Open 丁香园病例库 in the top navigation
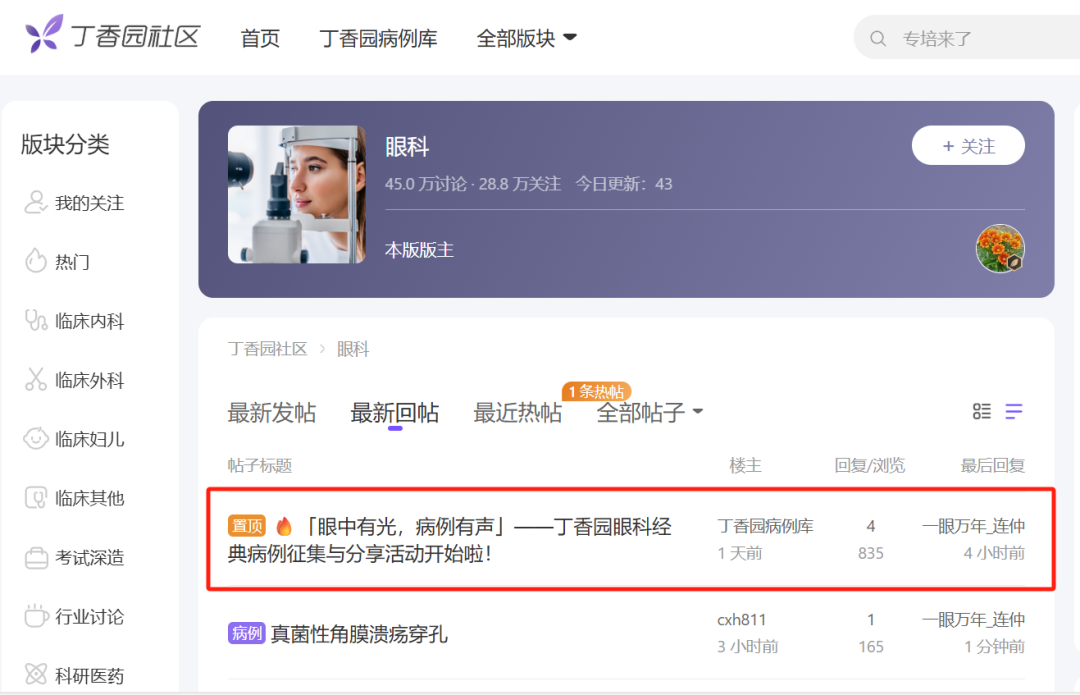 (x=378, y=38)
